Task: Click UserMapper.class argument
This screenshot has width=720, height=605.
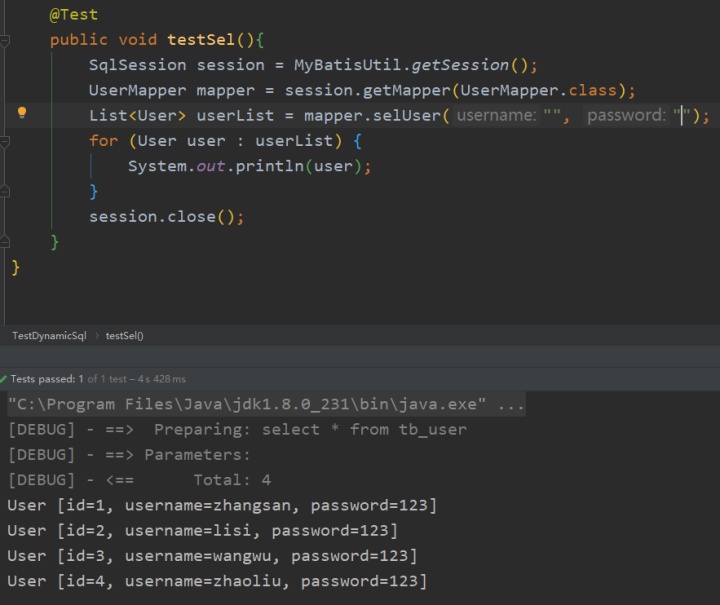Action: pyautogui.click(x=538, y=90)
